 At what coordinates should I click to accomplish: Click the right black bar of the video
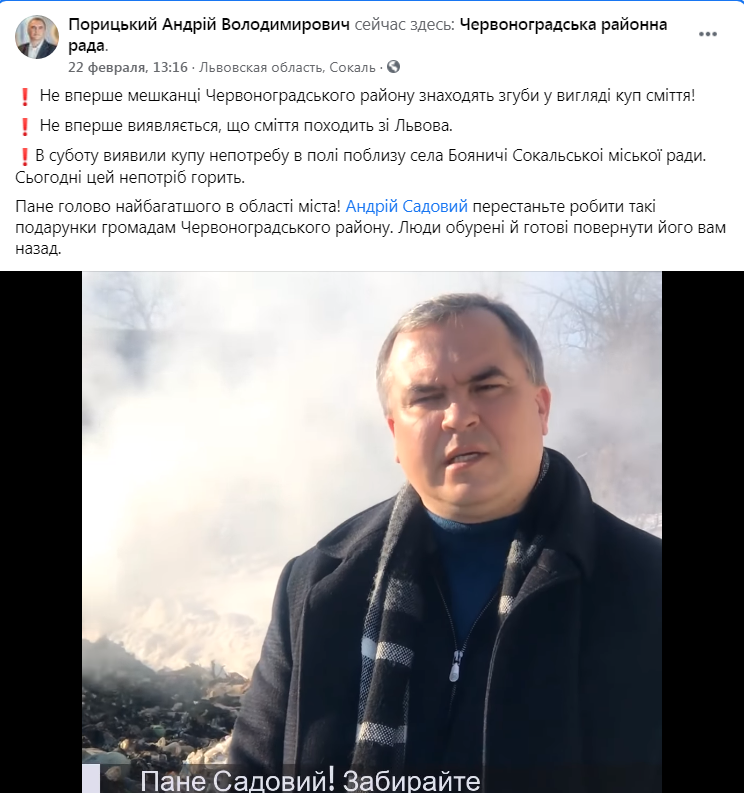tap(703, 532)
